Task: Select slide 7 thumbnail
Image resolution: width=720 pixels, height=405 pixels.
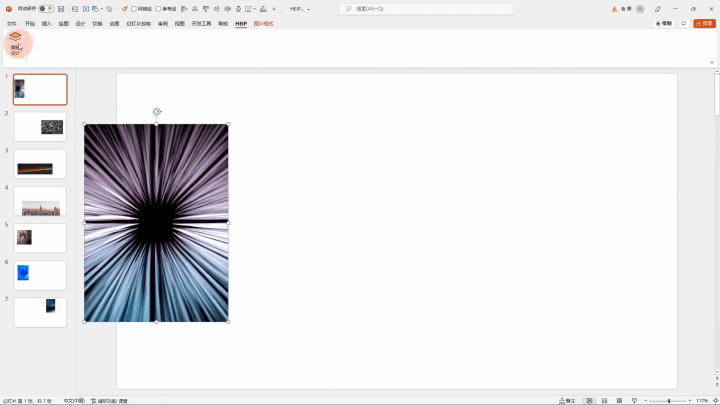Action: [40, 313]
